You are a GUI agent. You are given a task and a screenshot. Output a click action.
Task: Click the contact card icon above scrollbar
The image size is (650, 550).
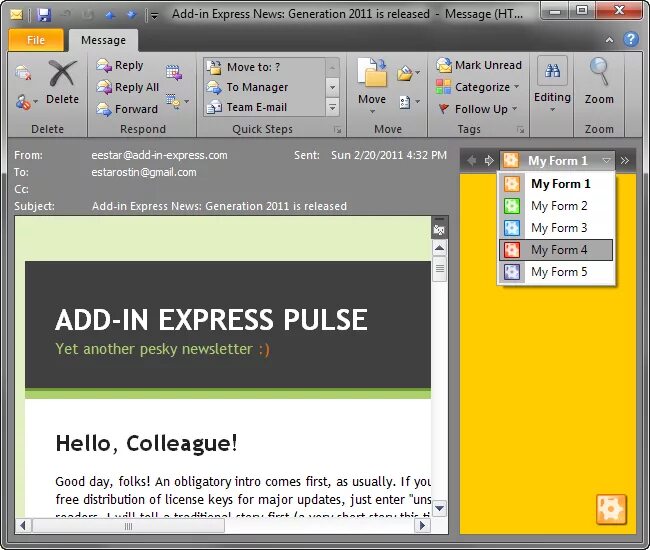click(439, 228)
